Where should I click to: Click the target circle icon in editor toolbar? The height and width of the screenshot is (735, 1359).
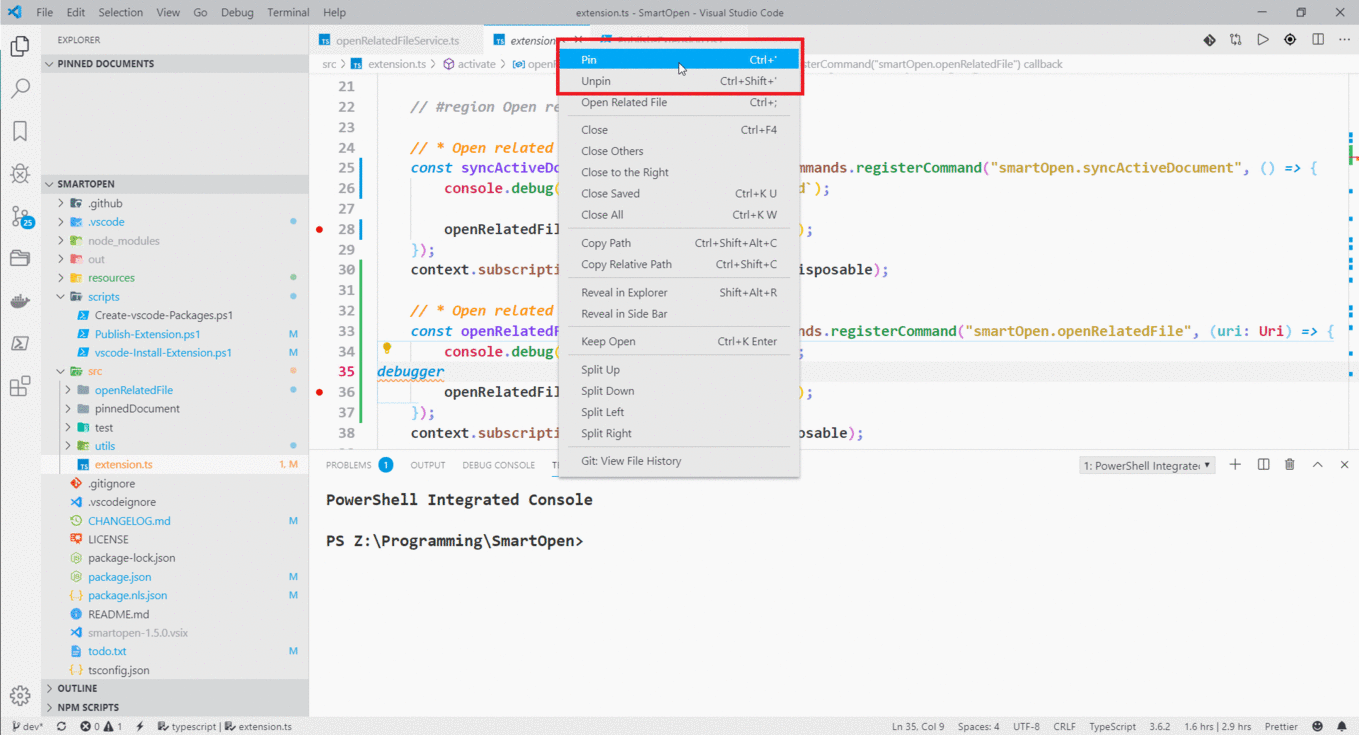pos(1290,40)
